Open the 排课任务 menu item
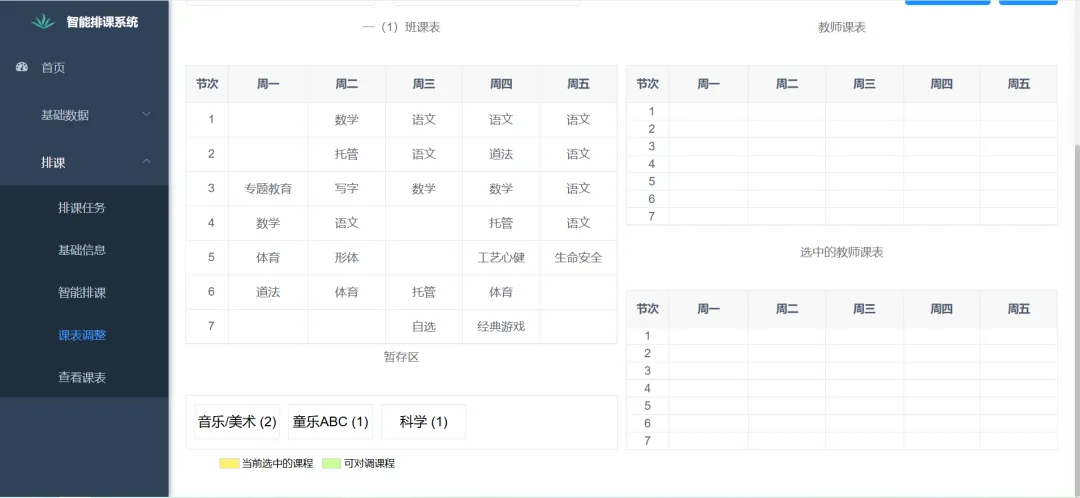This screenshot has height=498, width=1080. click(x=82, y=208)
